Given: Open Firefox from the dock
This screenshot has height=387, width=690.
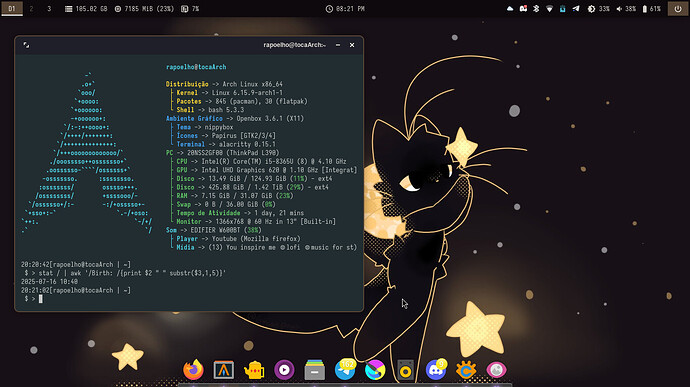Looking at the screenshot, I should 193,370.
